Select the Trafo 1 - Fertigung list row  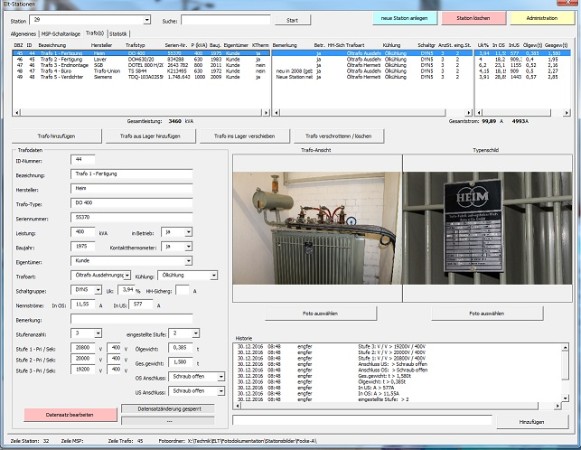click(x=141, y=53)
